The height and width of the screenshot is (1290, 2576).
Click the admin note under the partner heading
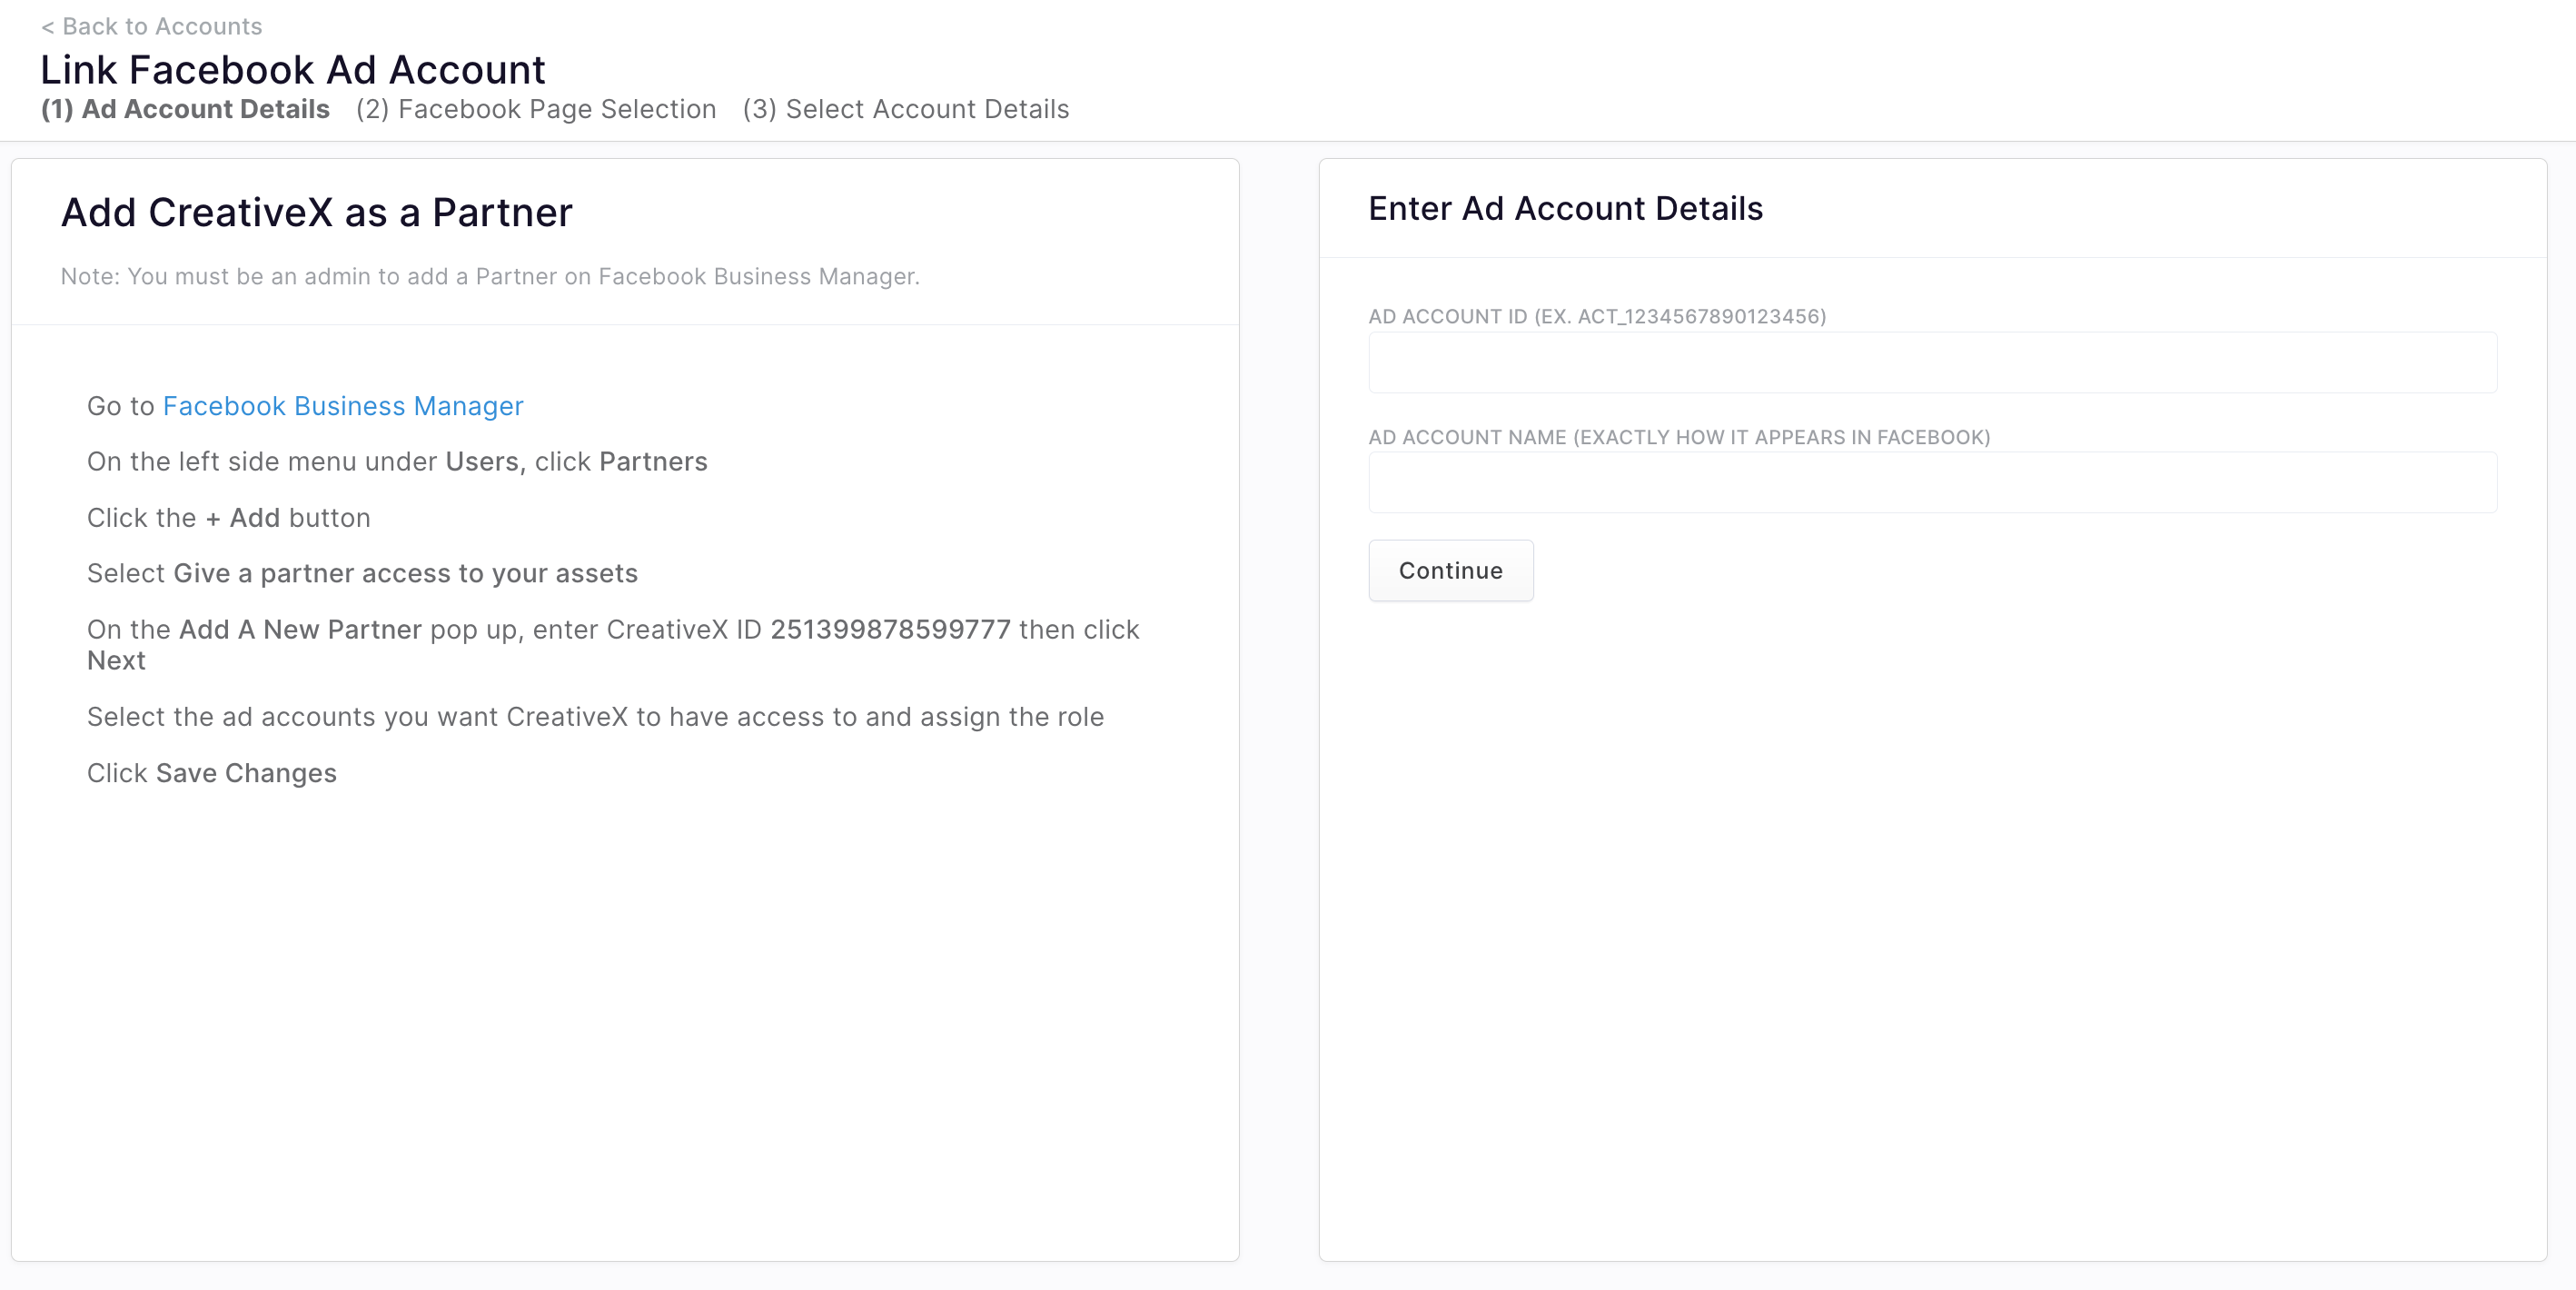click(x=490, y=276)
